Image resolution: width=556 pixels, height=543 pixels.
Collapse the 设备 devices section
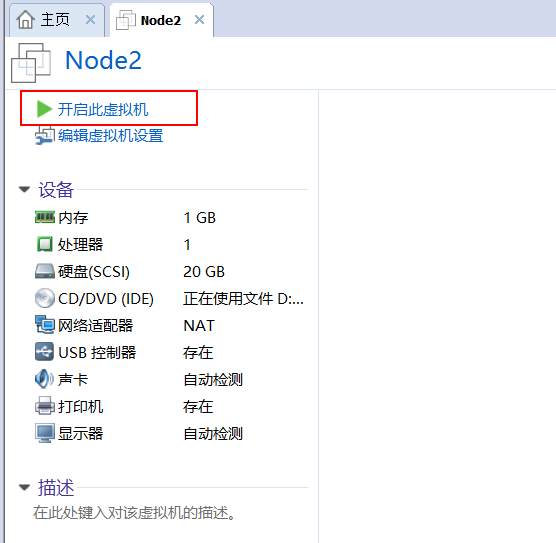(24, 190)
